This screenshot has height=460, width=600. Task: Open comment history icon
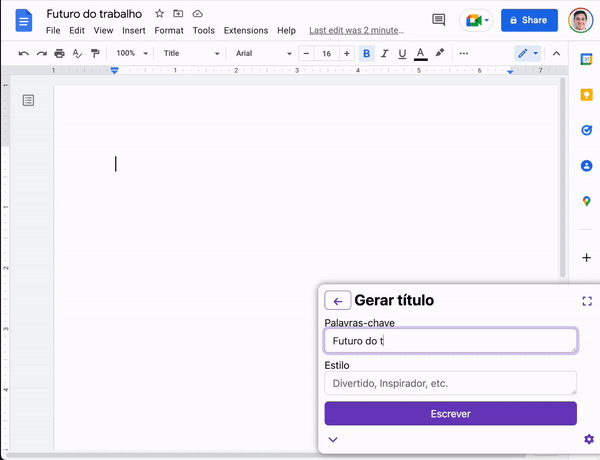point(438,20)
